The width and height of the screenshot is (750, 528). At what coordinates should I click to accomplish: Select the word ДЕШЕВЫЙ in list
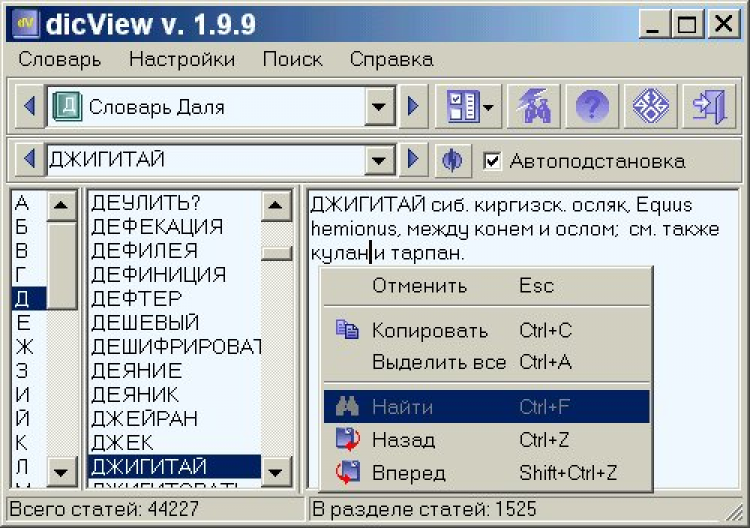pyautogui.click(x=175, y=323)
